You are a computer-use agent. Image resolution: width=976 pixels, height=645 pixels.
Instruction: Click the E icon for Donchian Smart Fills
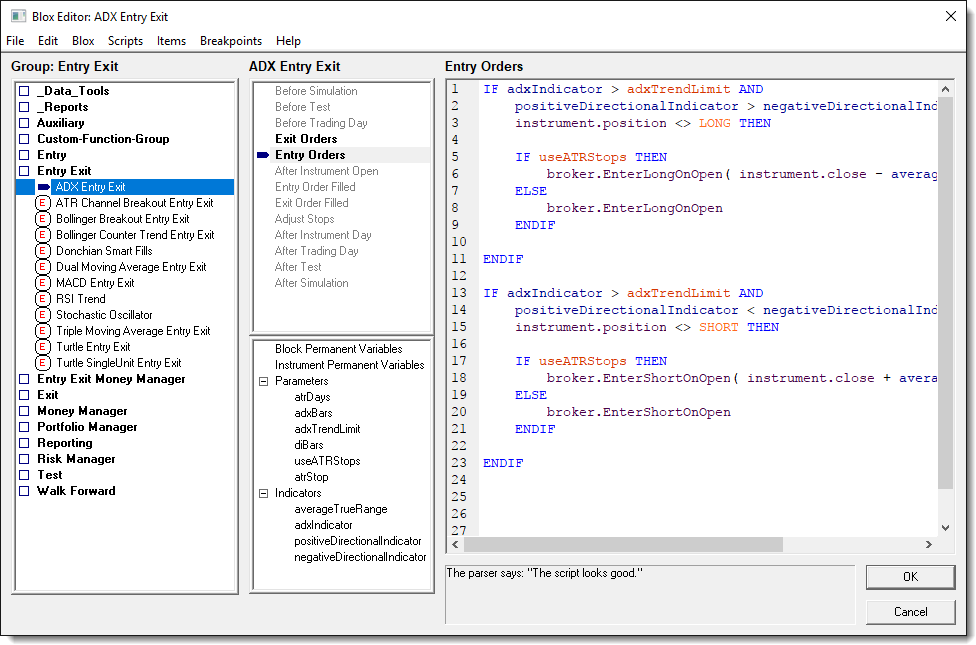pos(43,251)
